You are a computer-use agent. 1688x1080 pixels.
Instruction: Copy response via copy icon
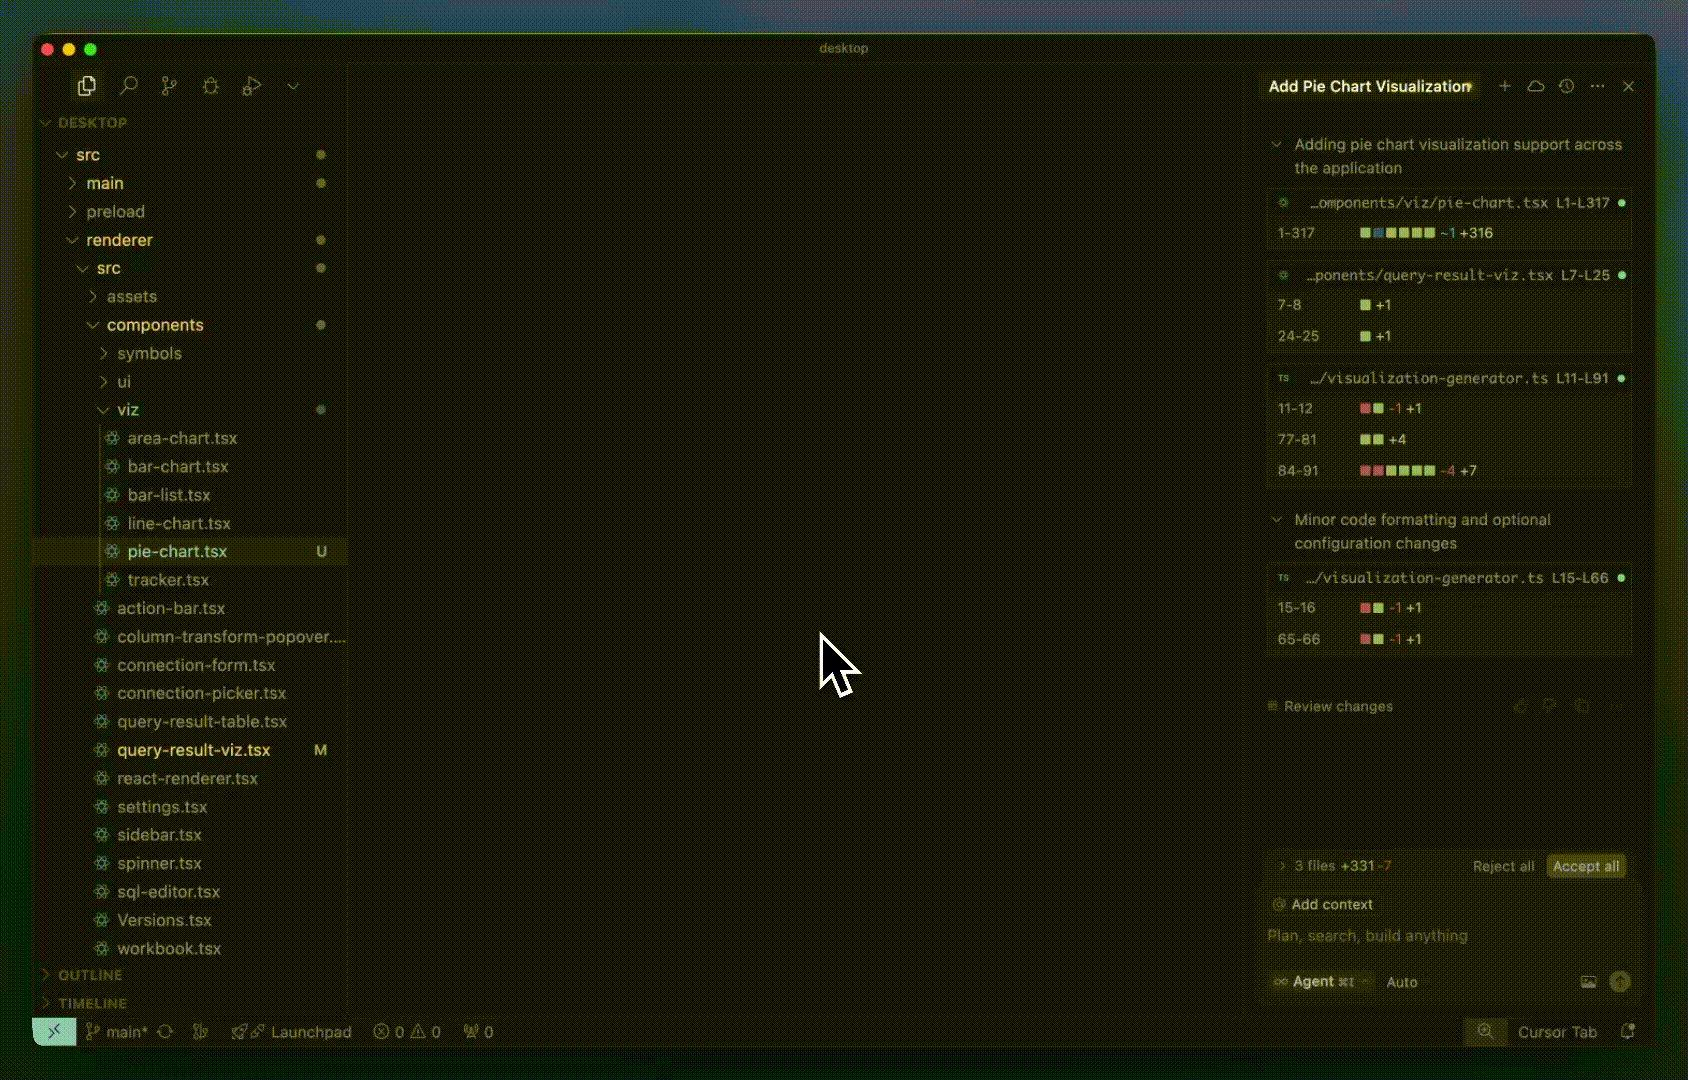coord(1581,706)
